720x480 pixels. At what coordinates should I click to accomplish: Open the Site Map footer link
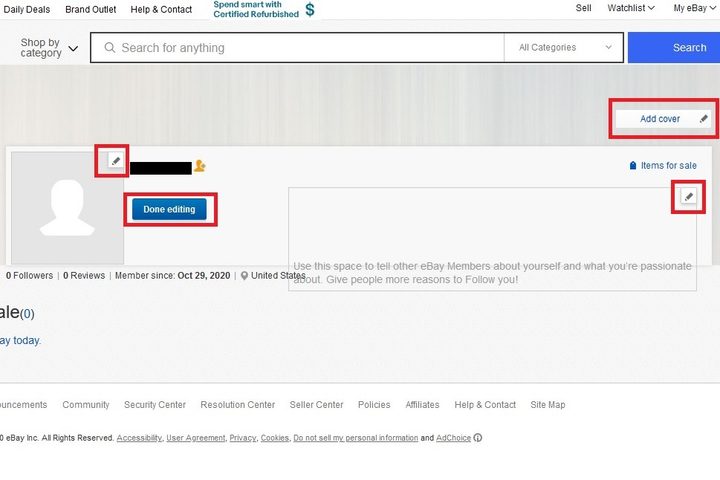(548, 405)
